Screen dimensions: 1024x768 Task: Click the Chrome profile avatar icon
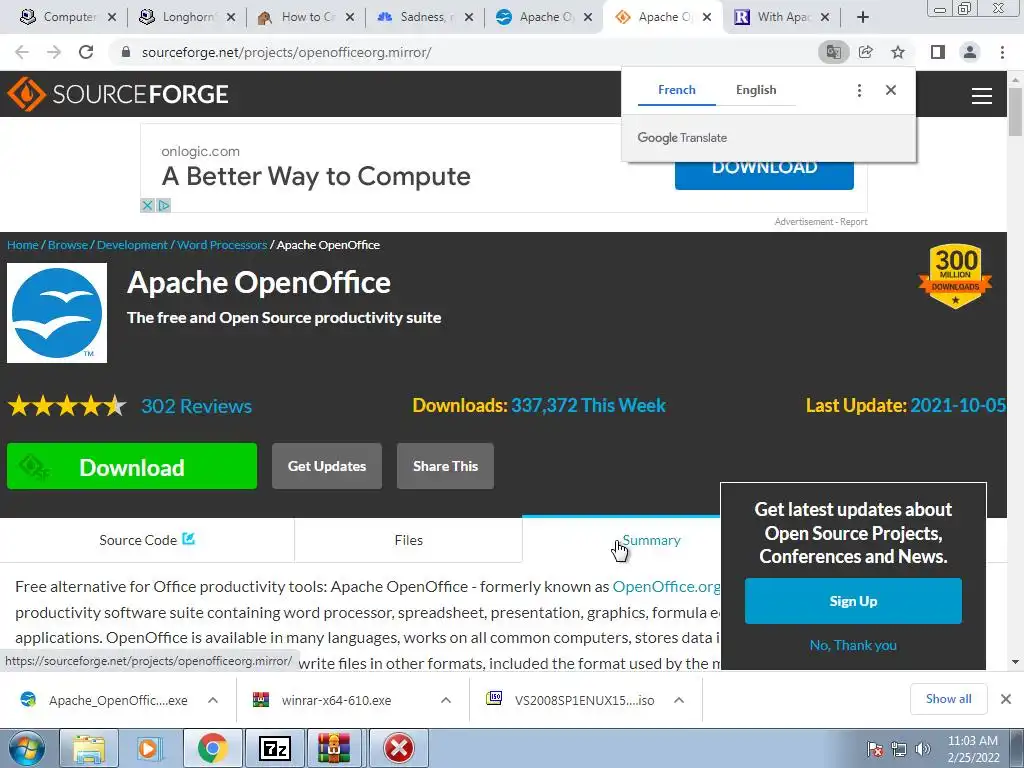970,52
